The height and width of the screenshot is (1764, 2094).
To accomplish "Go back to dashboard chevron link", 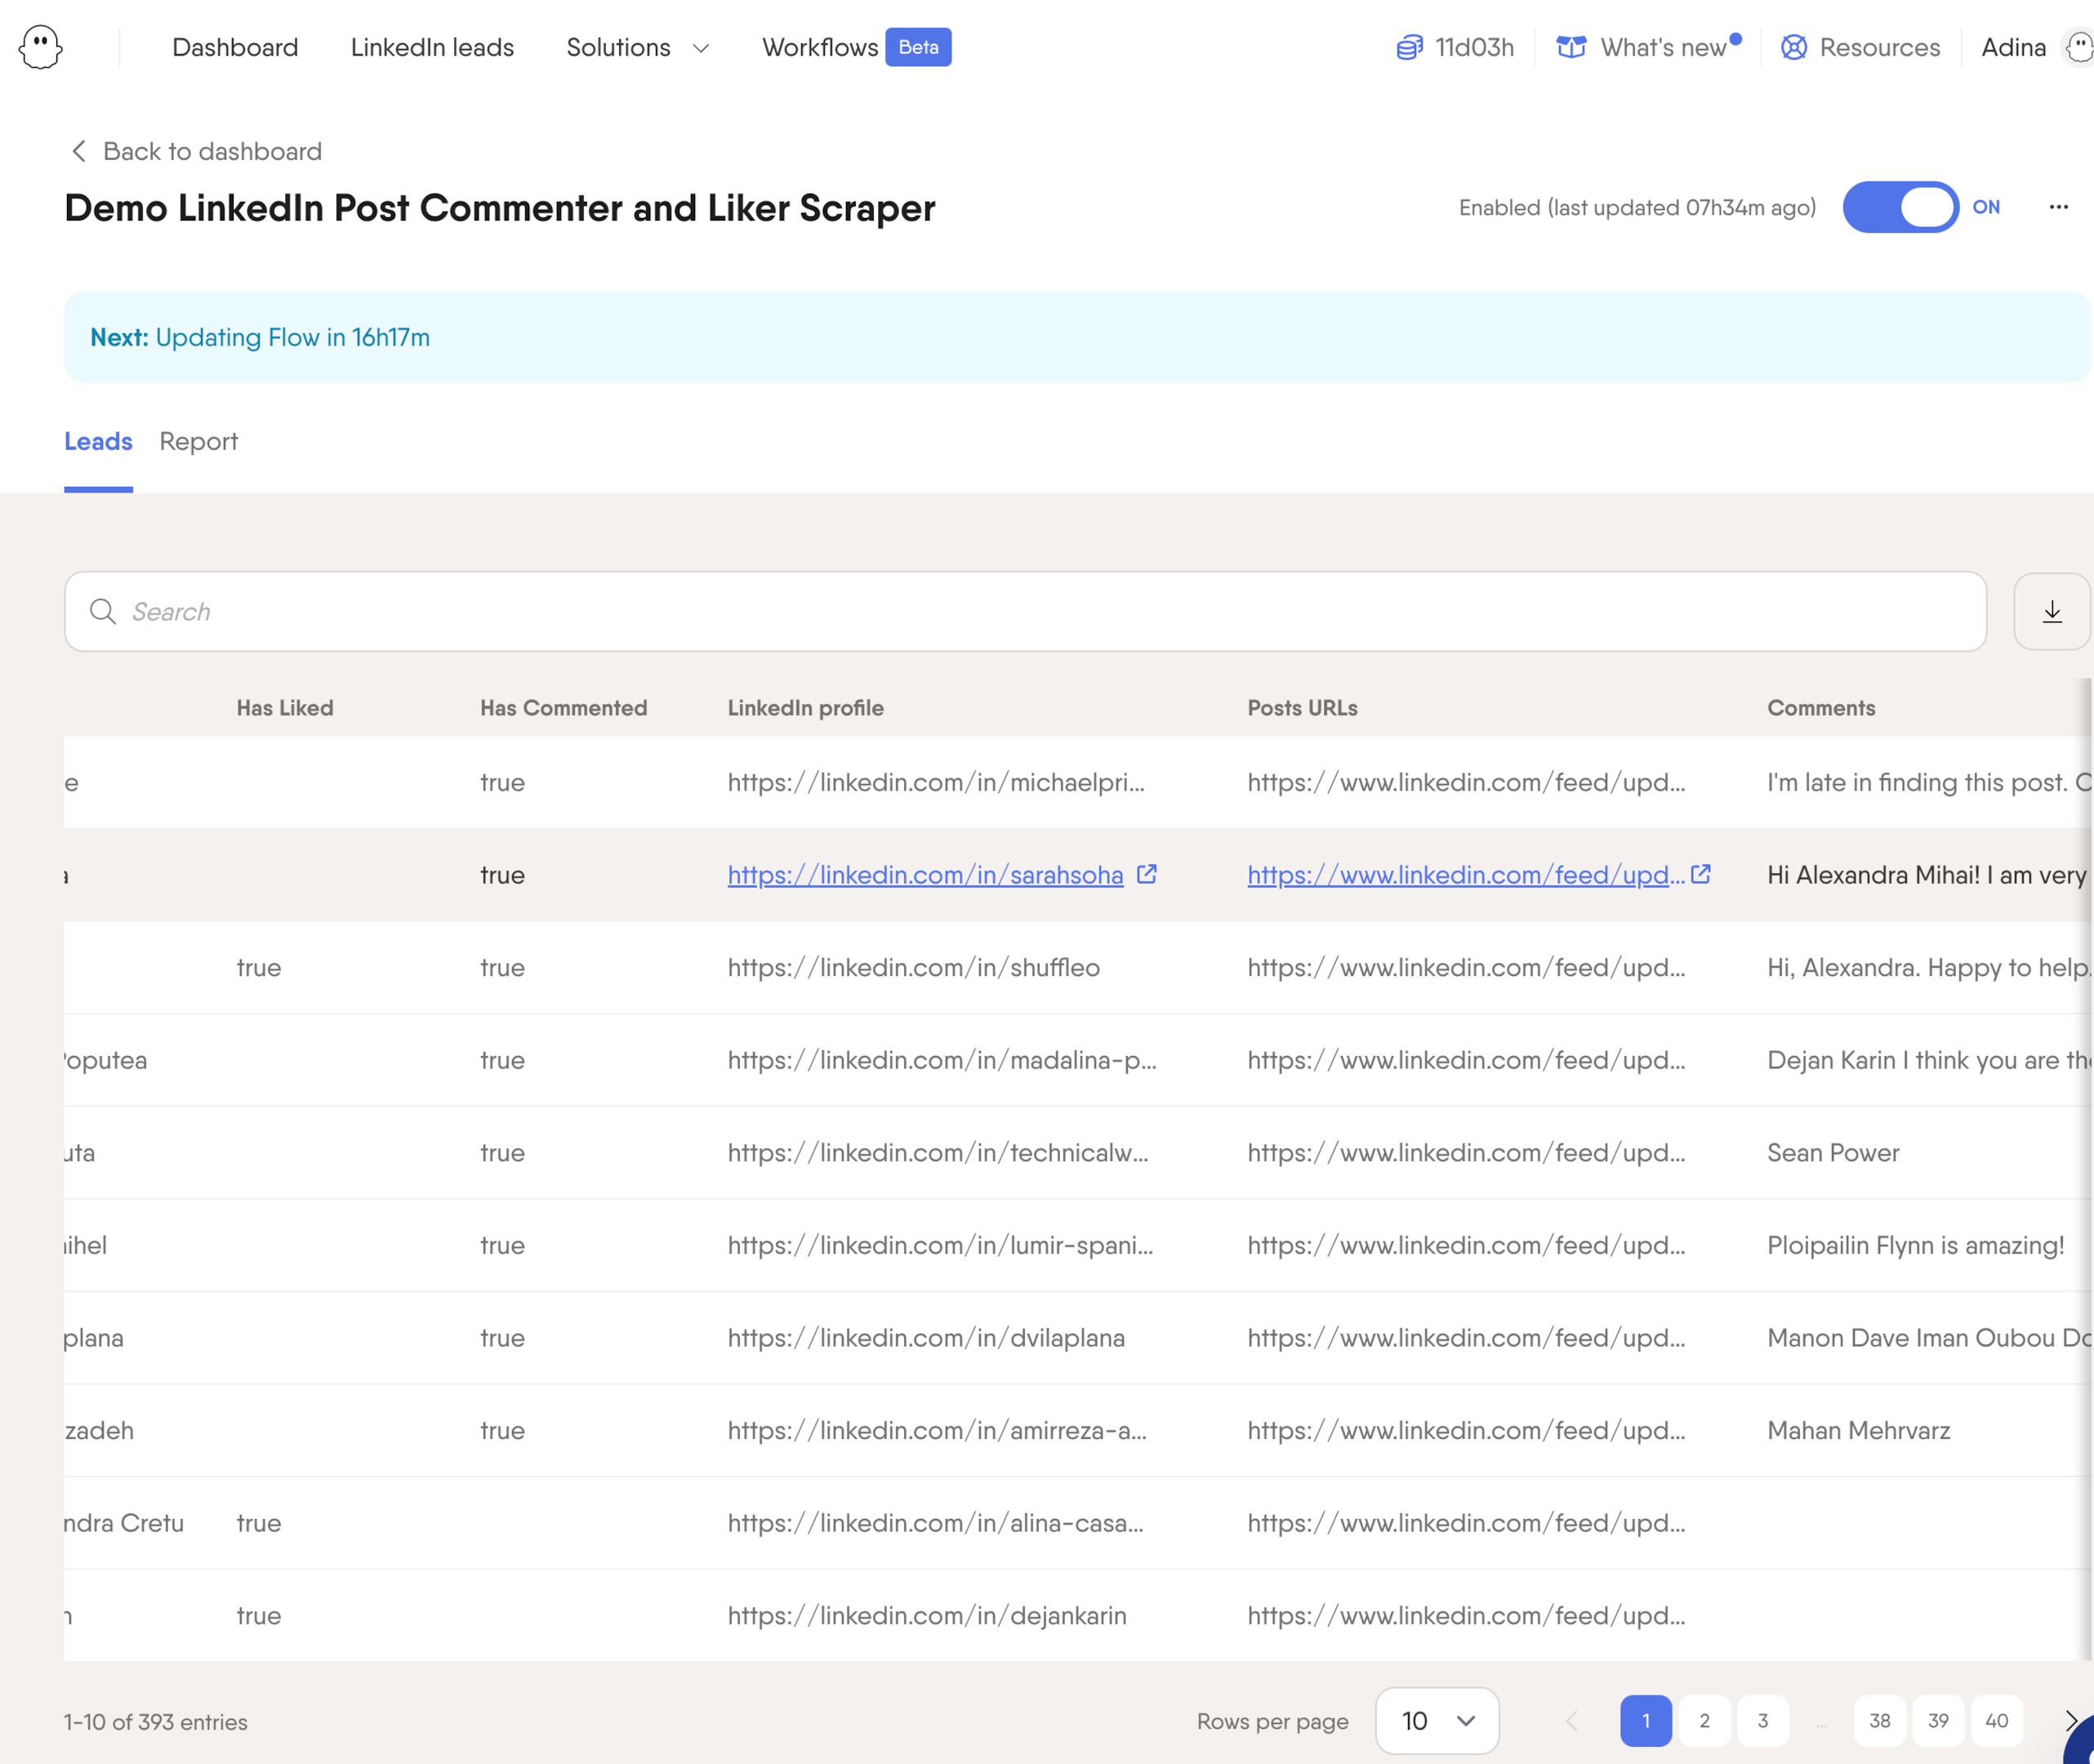I will point(80,151).
